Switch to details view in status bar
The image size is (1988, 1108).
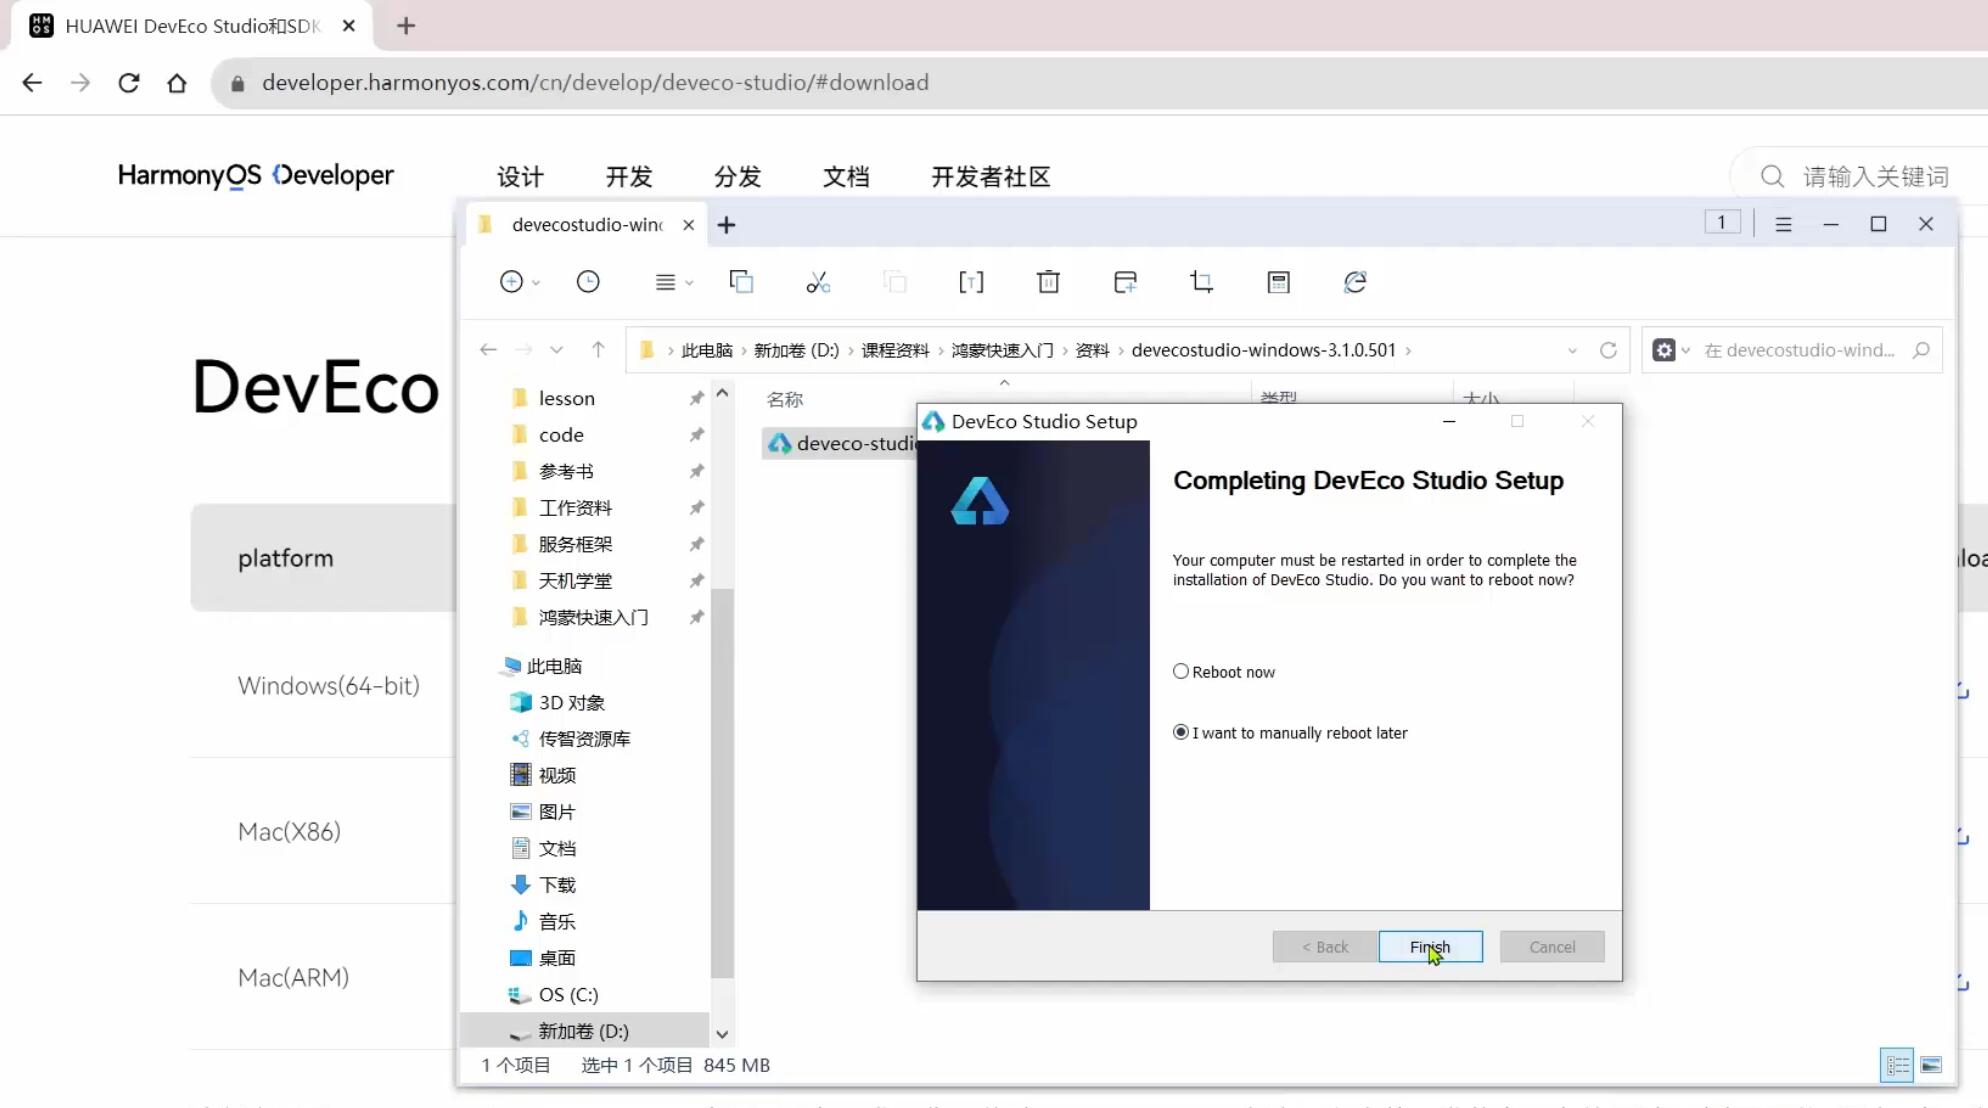coord(1897,1065)
